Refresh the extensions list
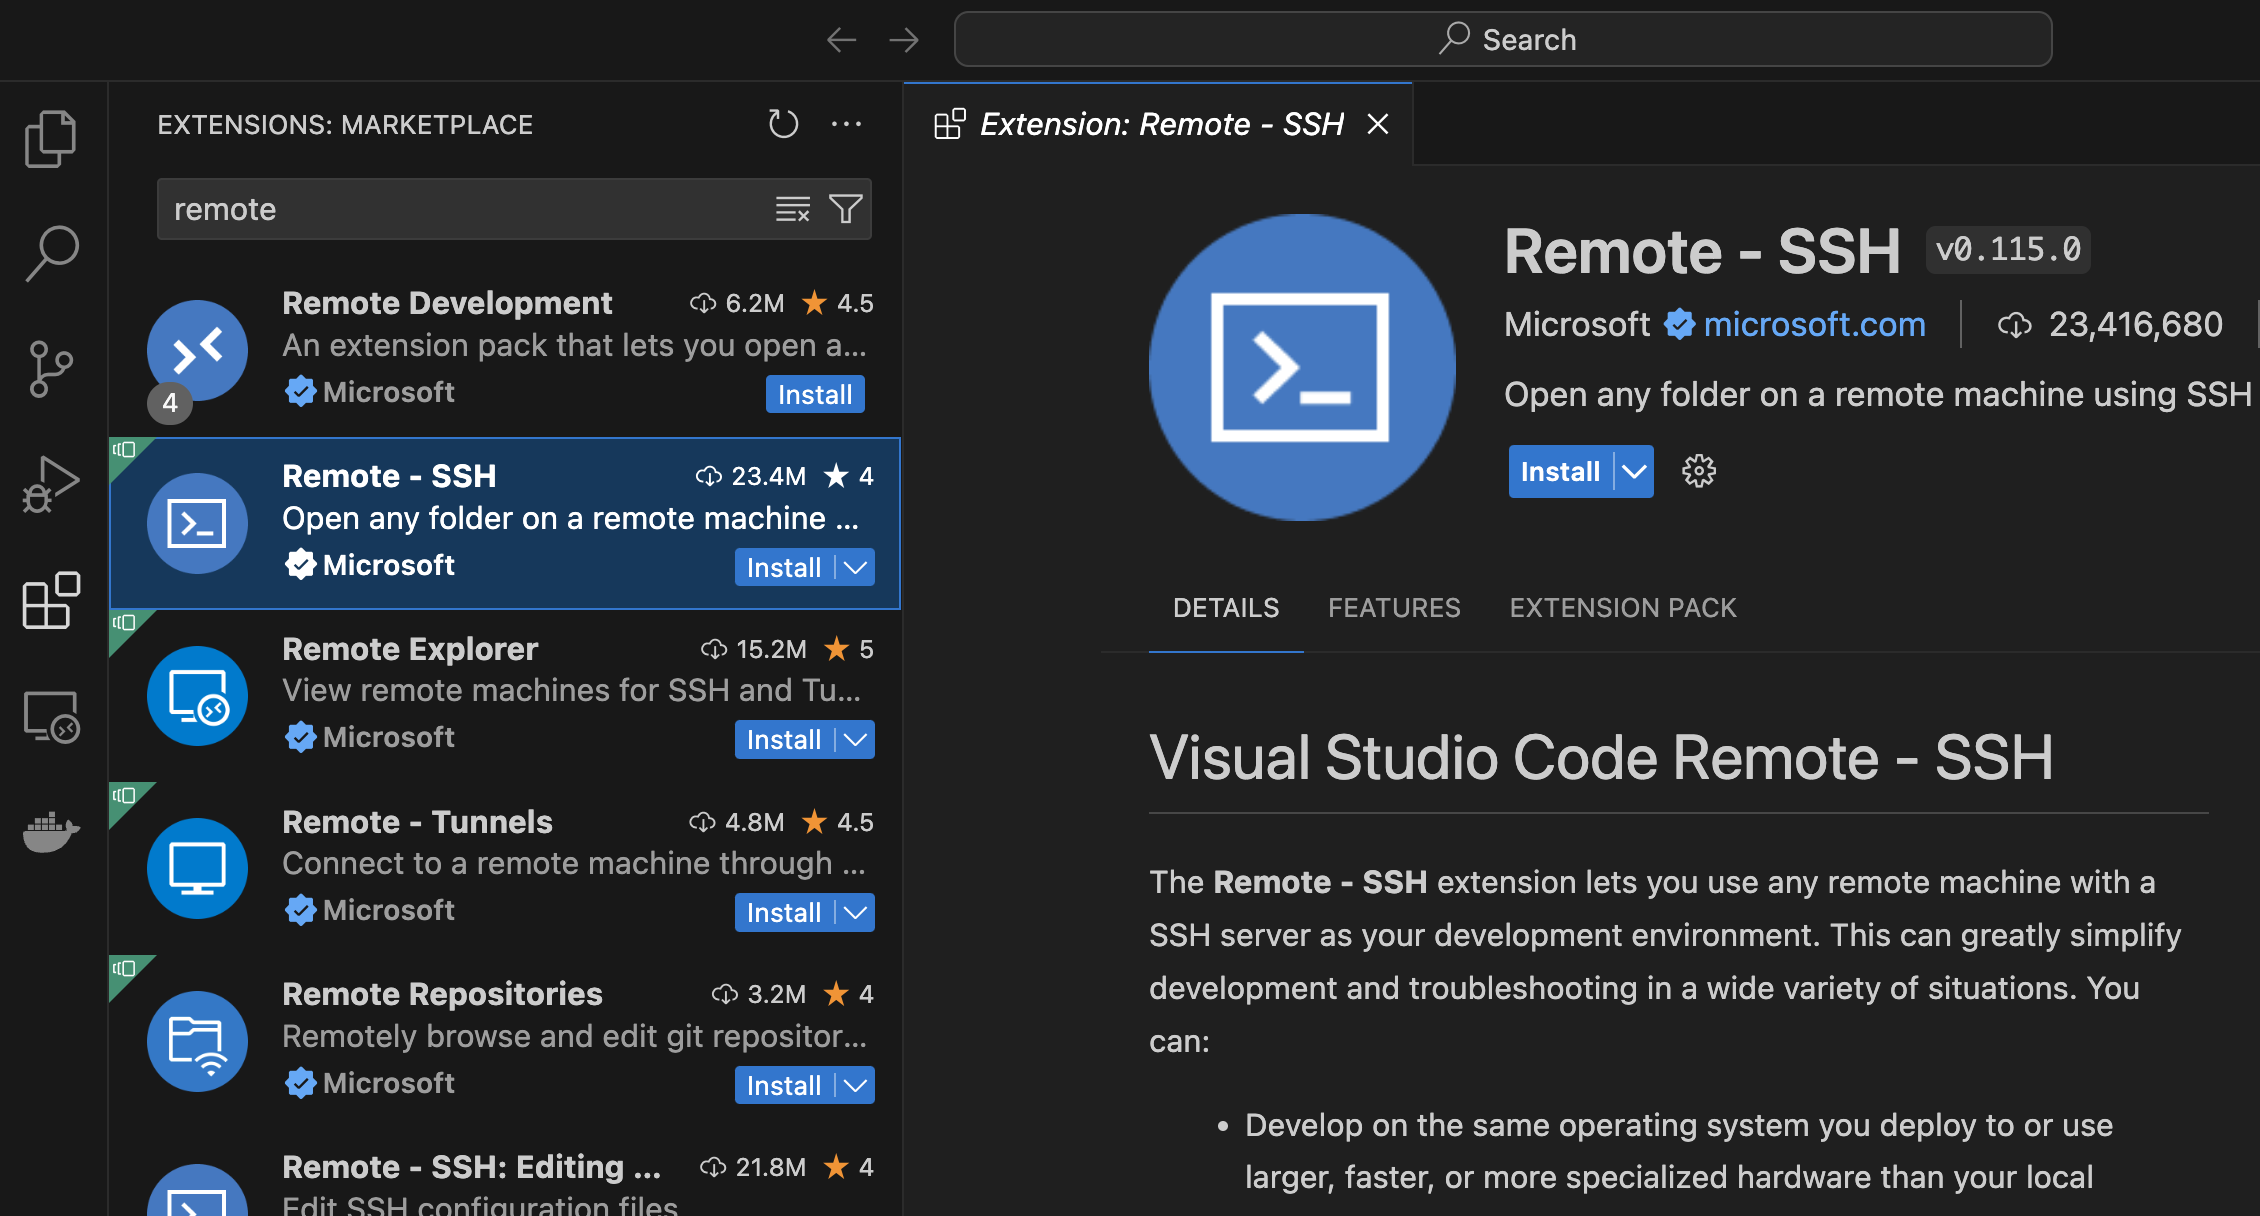The width and height of the screenshot is (2260, 1216). [x=783, y=123]
